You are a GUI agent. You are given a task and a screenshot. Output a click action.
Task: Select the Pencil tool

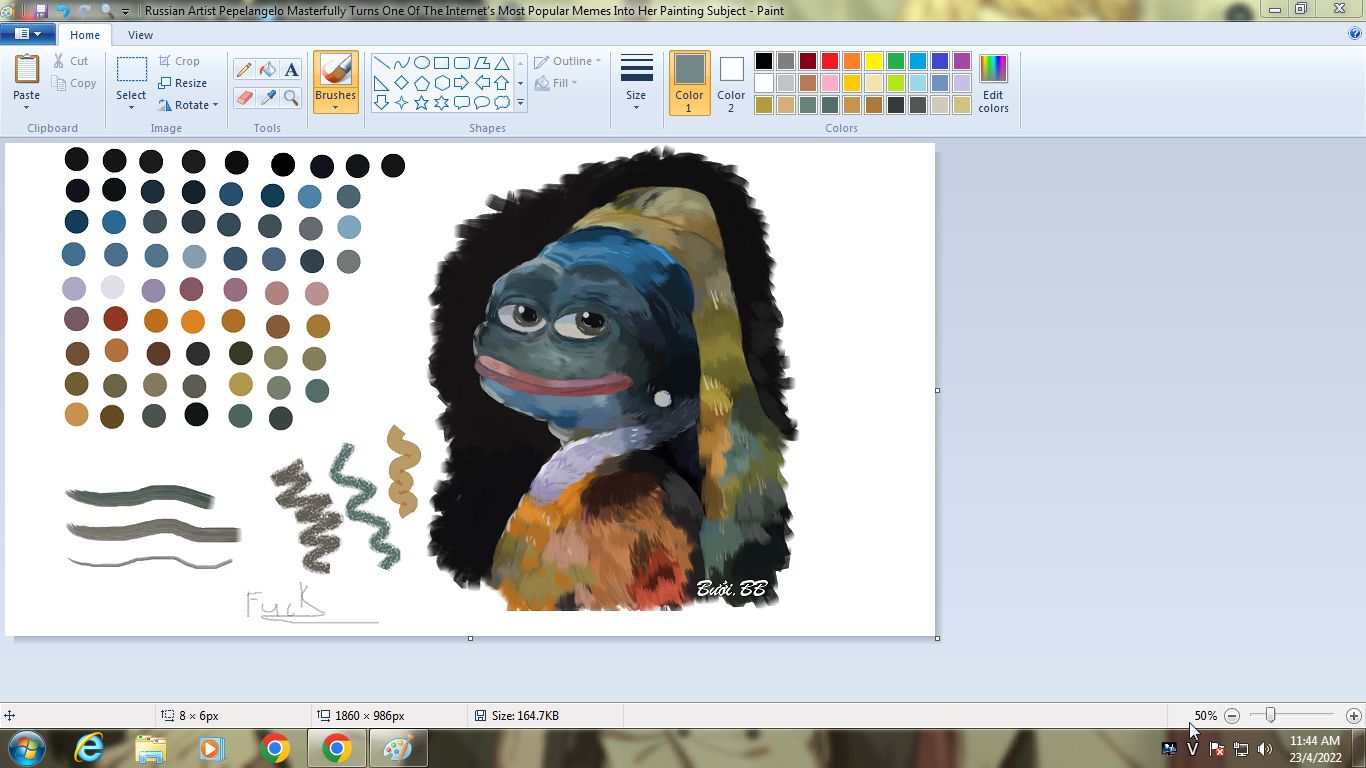pos(244,69)
